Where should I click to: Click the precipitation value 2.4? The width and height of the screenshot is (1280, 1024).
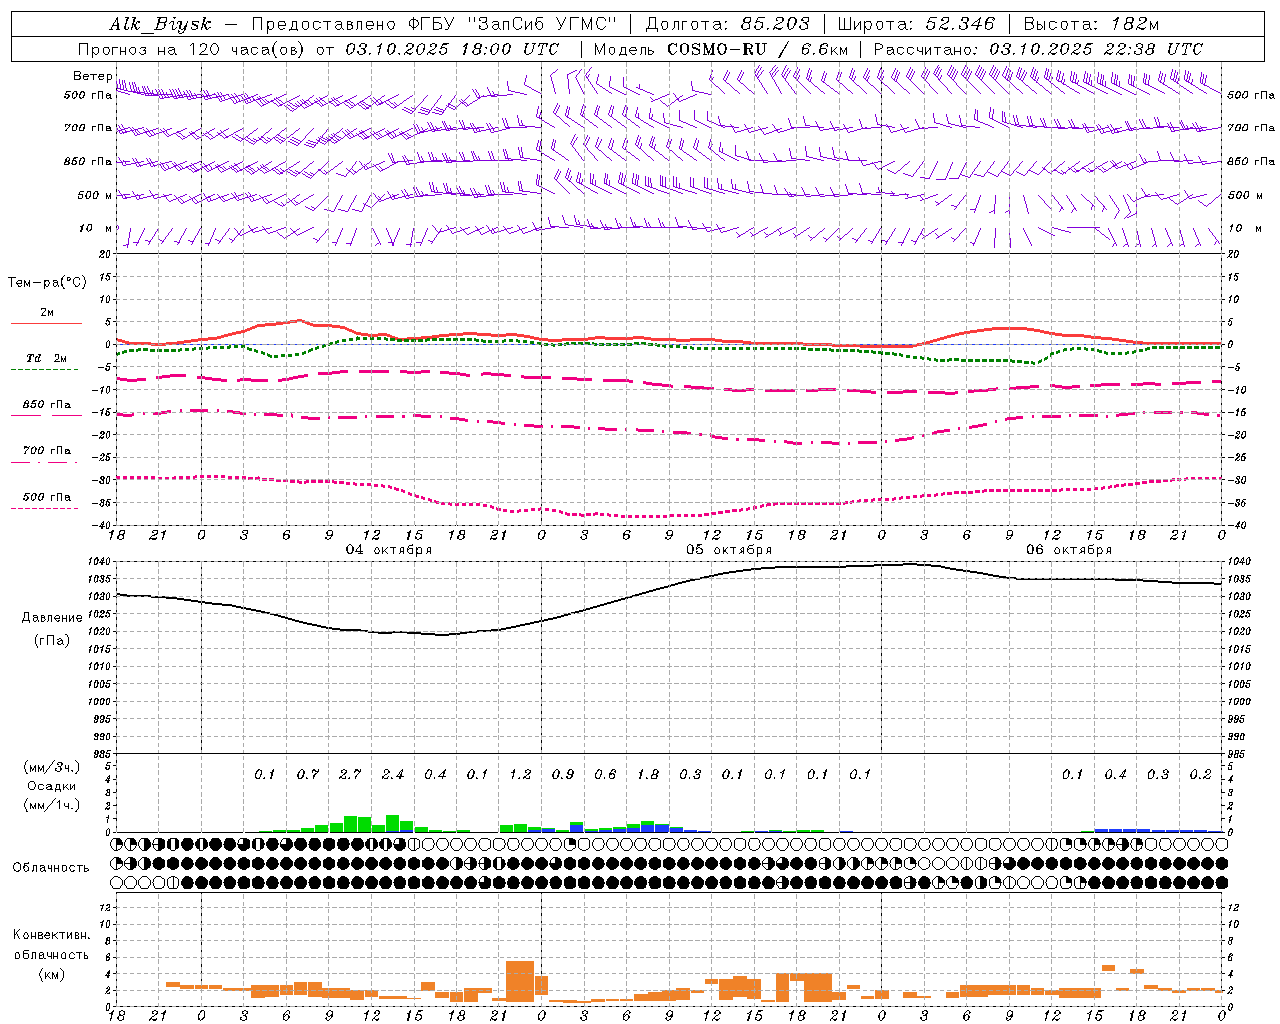pyautogui.click(x=393, y=775)
